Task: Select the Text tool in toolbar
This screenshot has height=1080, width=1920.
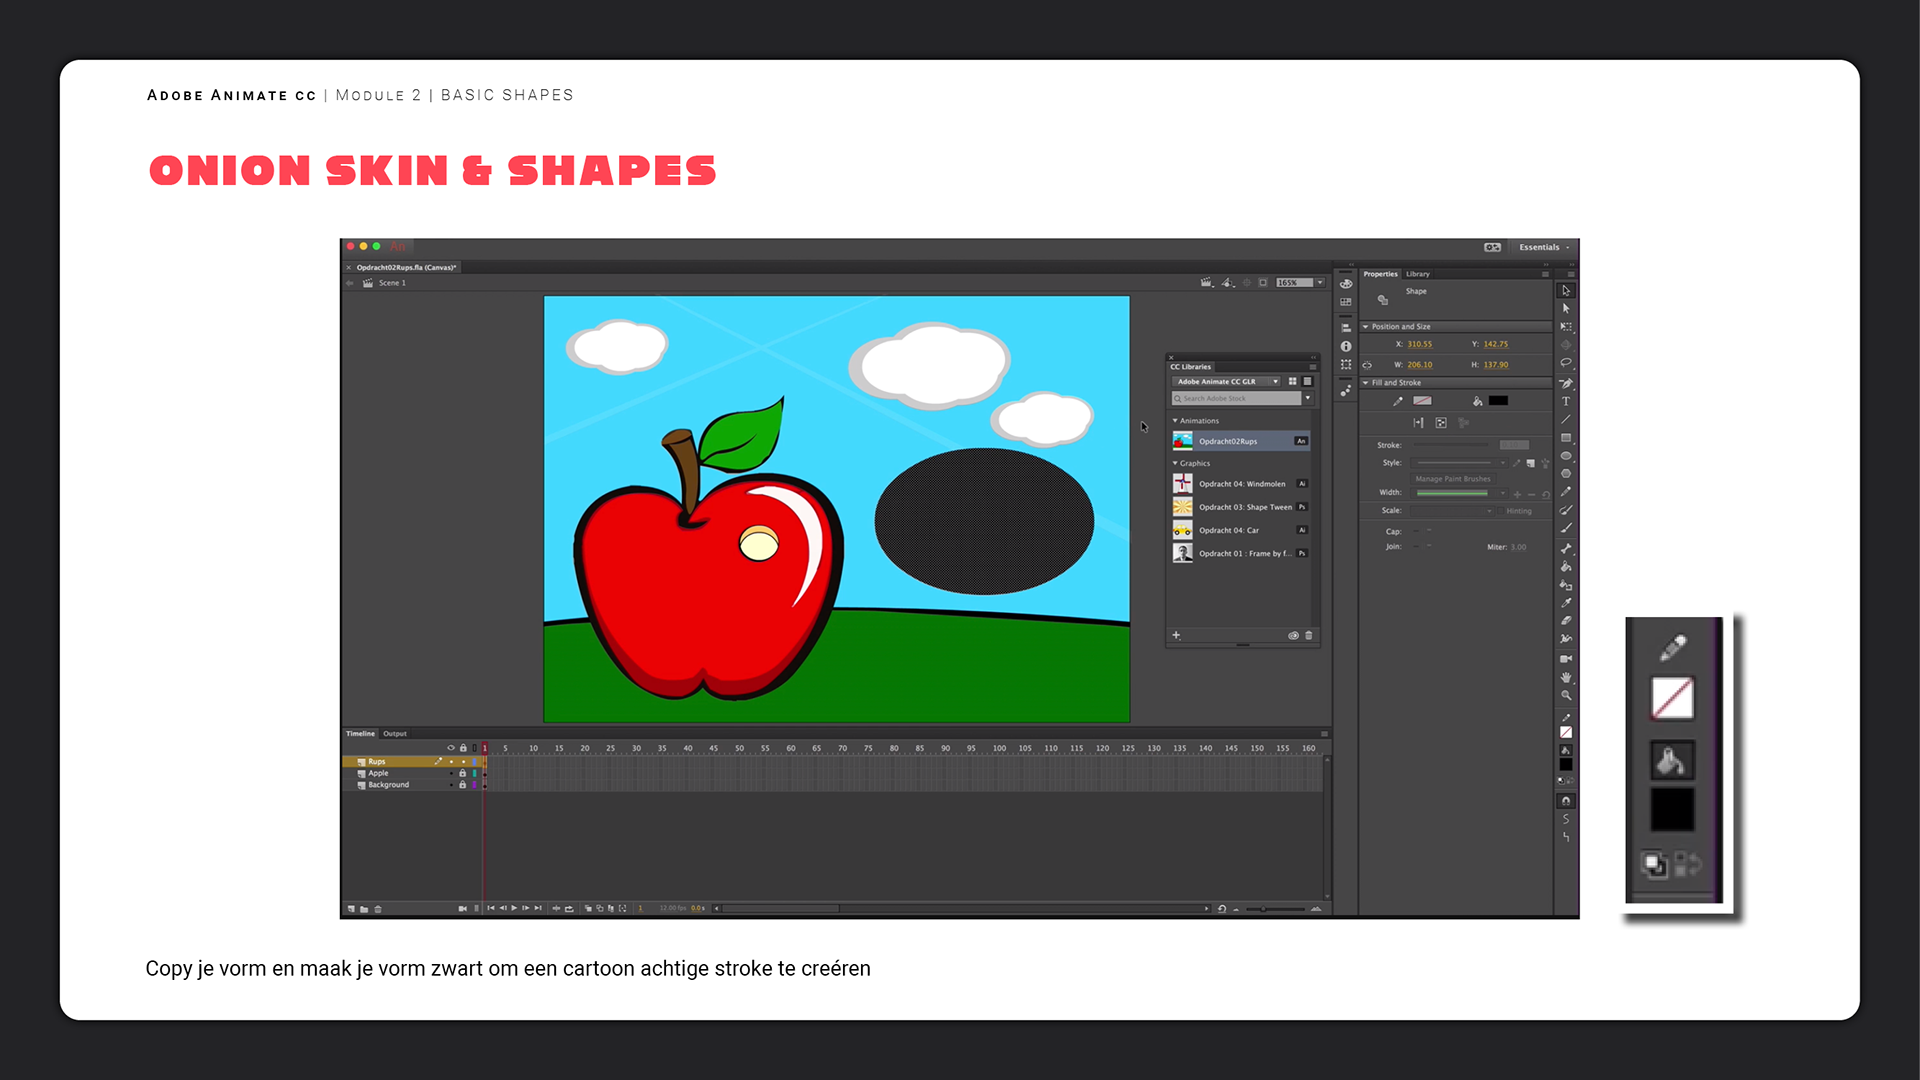Action: click(x=1566, y=401)
